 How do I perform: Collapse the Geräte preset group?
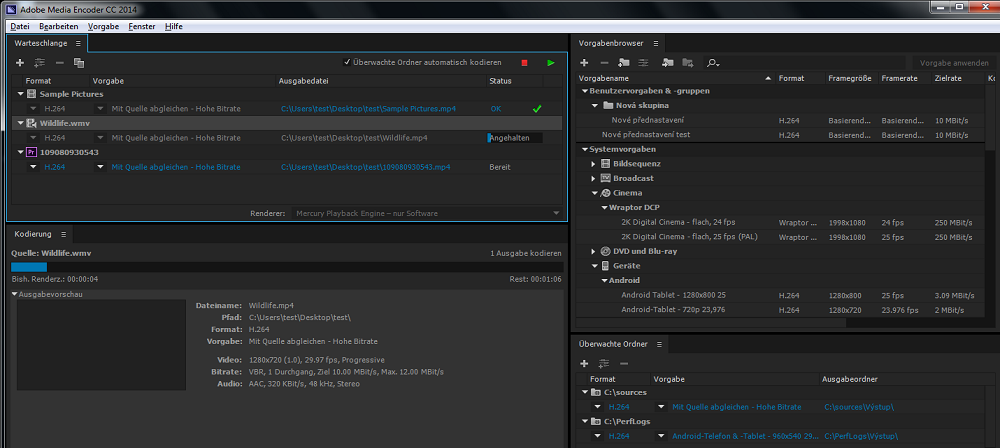pyautogui.click(x=594, y=265)
